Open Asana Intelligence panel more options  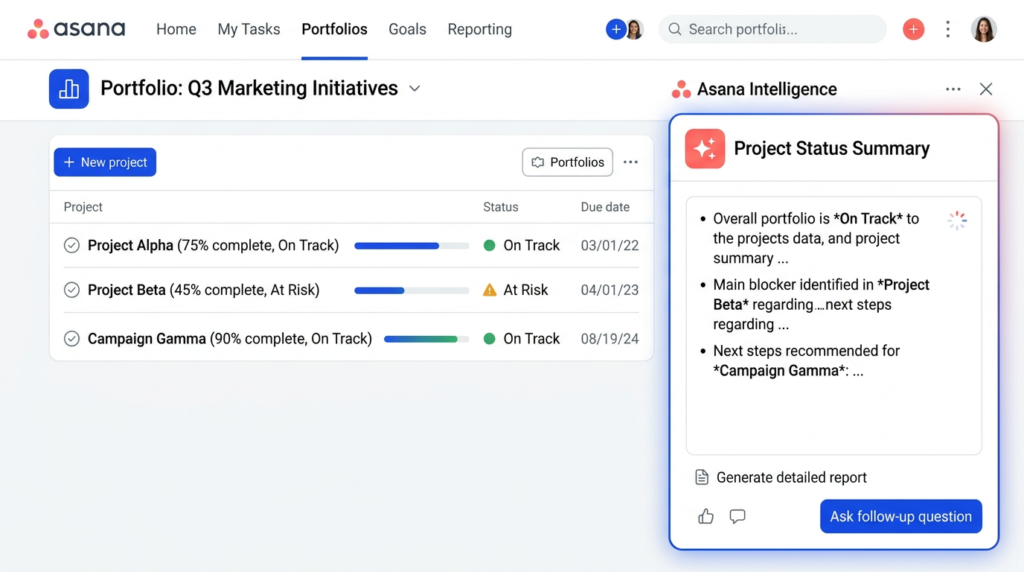[x=953, y=89]
